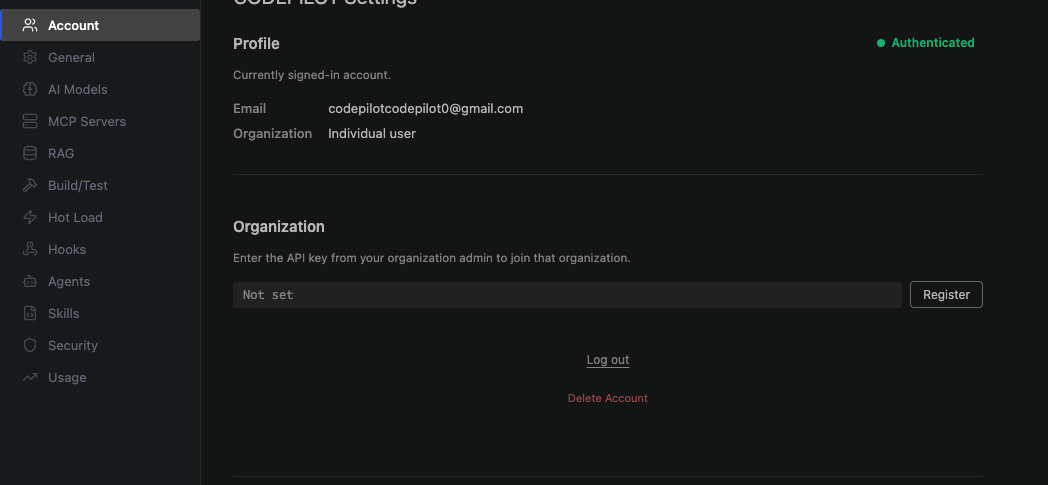View the Usage section

[100, 378]
